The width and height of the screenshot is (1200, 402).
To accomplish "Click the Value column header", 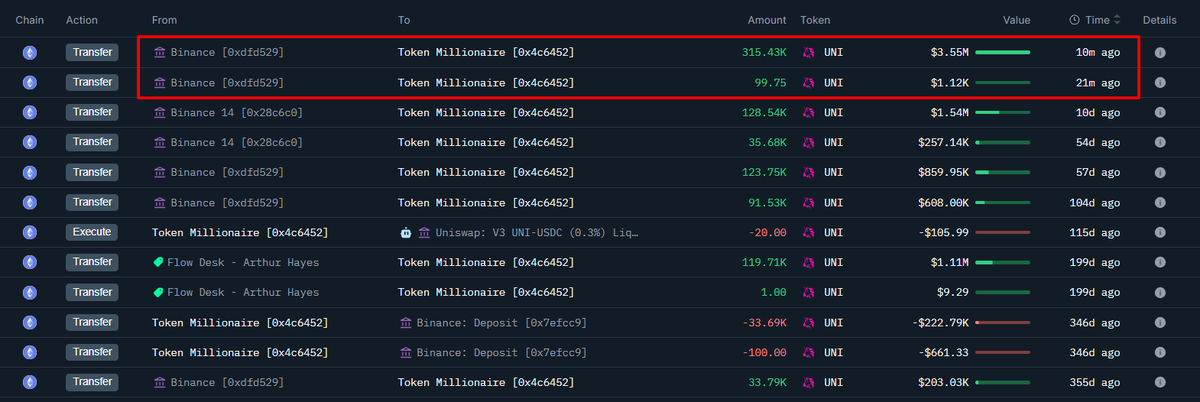I will (1016, 20).
